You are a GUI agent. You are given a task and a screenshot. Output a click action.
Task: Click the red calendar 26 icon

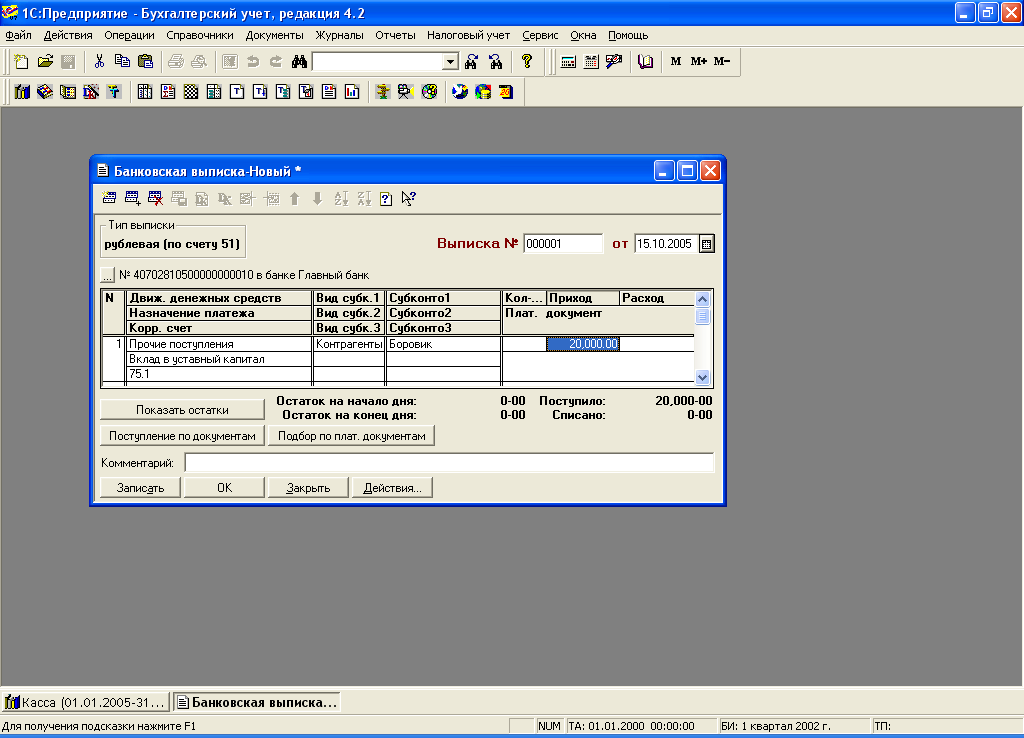coord(506,92)
